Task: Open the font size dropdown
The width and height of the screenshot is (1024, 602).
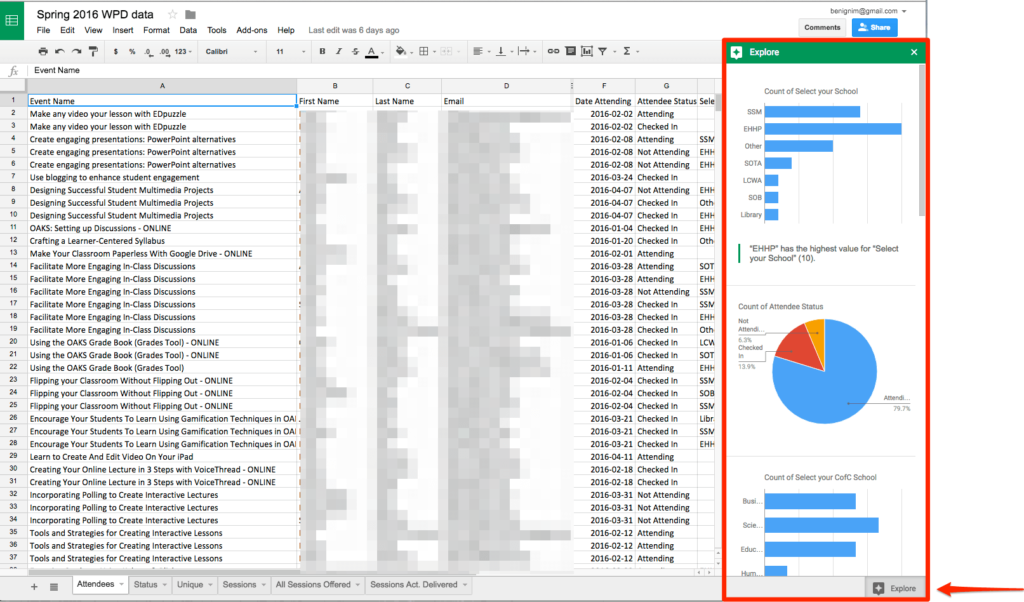Action: pos(290,51)
